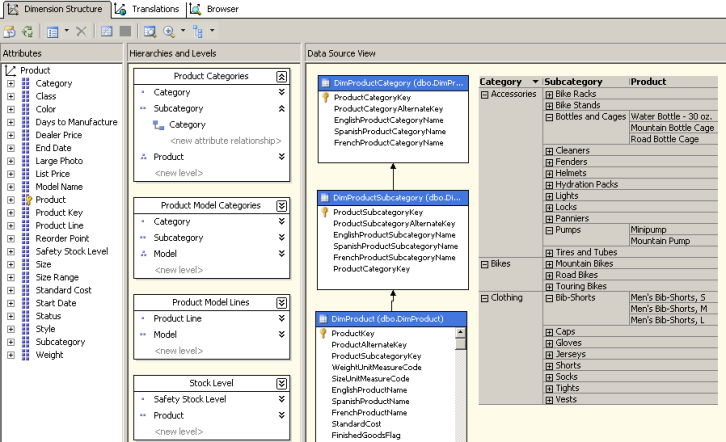Click the Size Range attribute grid icon
Viewport: 726px width, 442px height.
click(x=25, y=277)
